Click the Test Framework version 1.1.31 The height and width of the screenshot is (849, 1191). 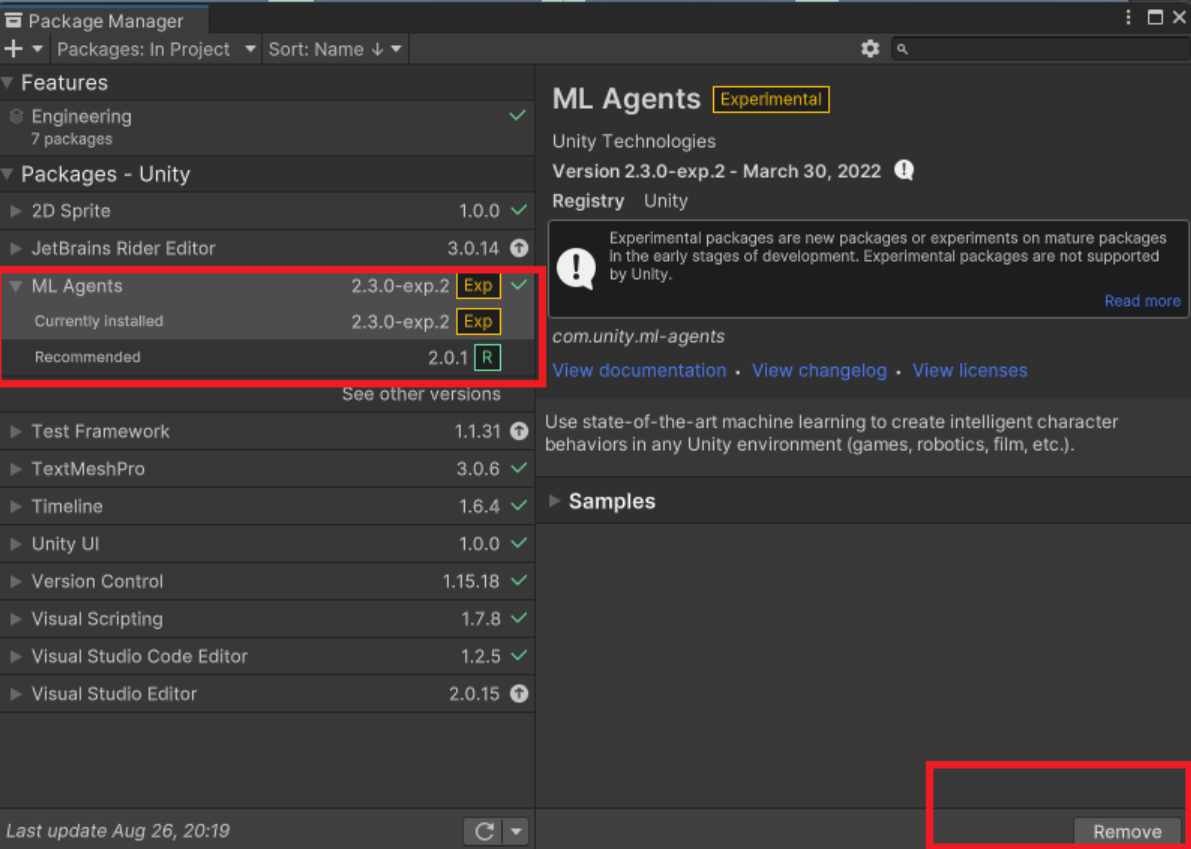coord(477,431)
